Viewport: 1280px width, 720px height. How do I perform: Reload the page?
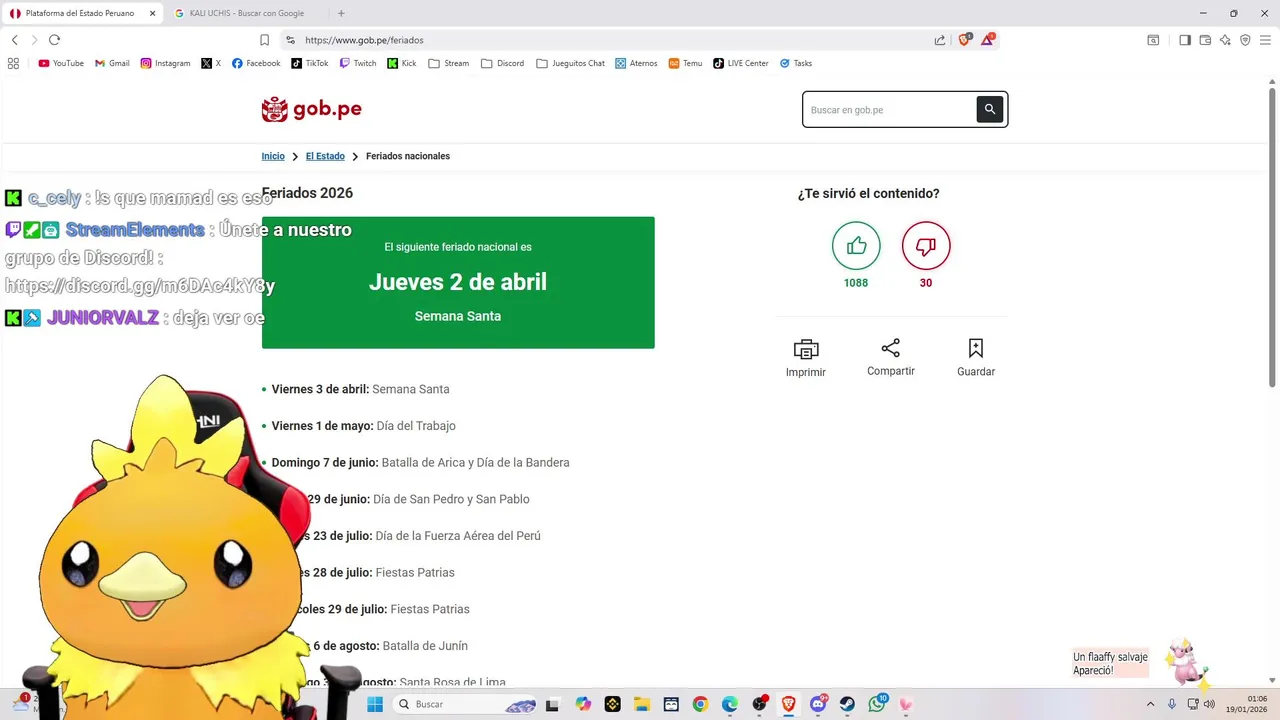click(54, 40)
